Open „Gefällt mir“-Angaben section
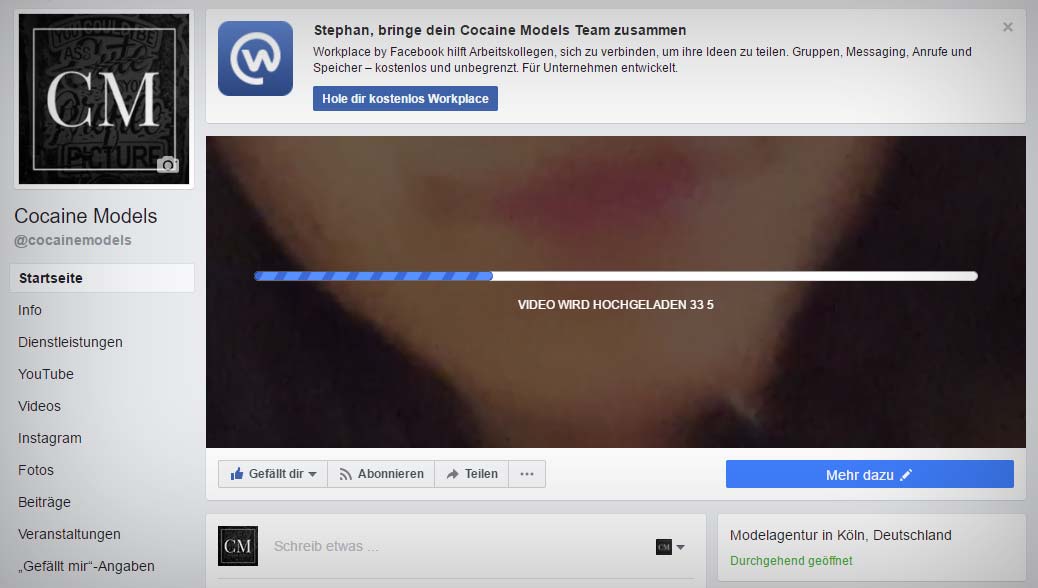1038x588 pixels. (x=86, y=566)
